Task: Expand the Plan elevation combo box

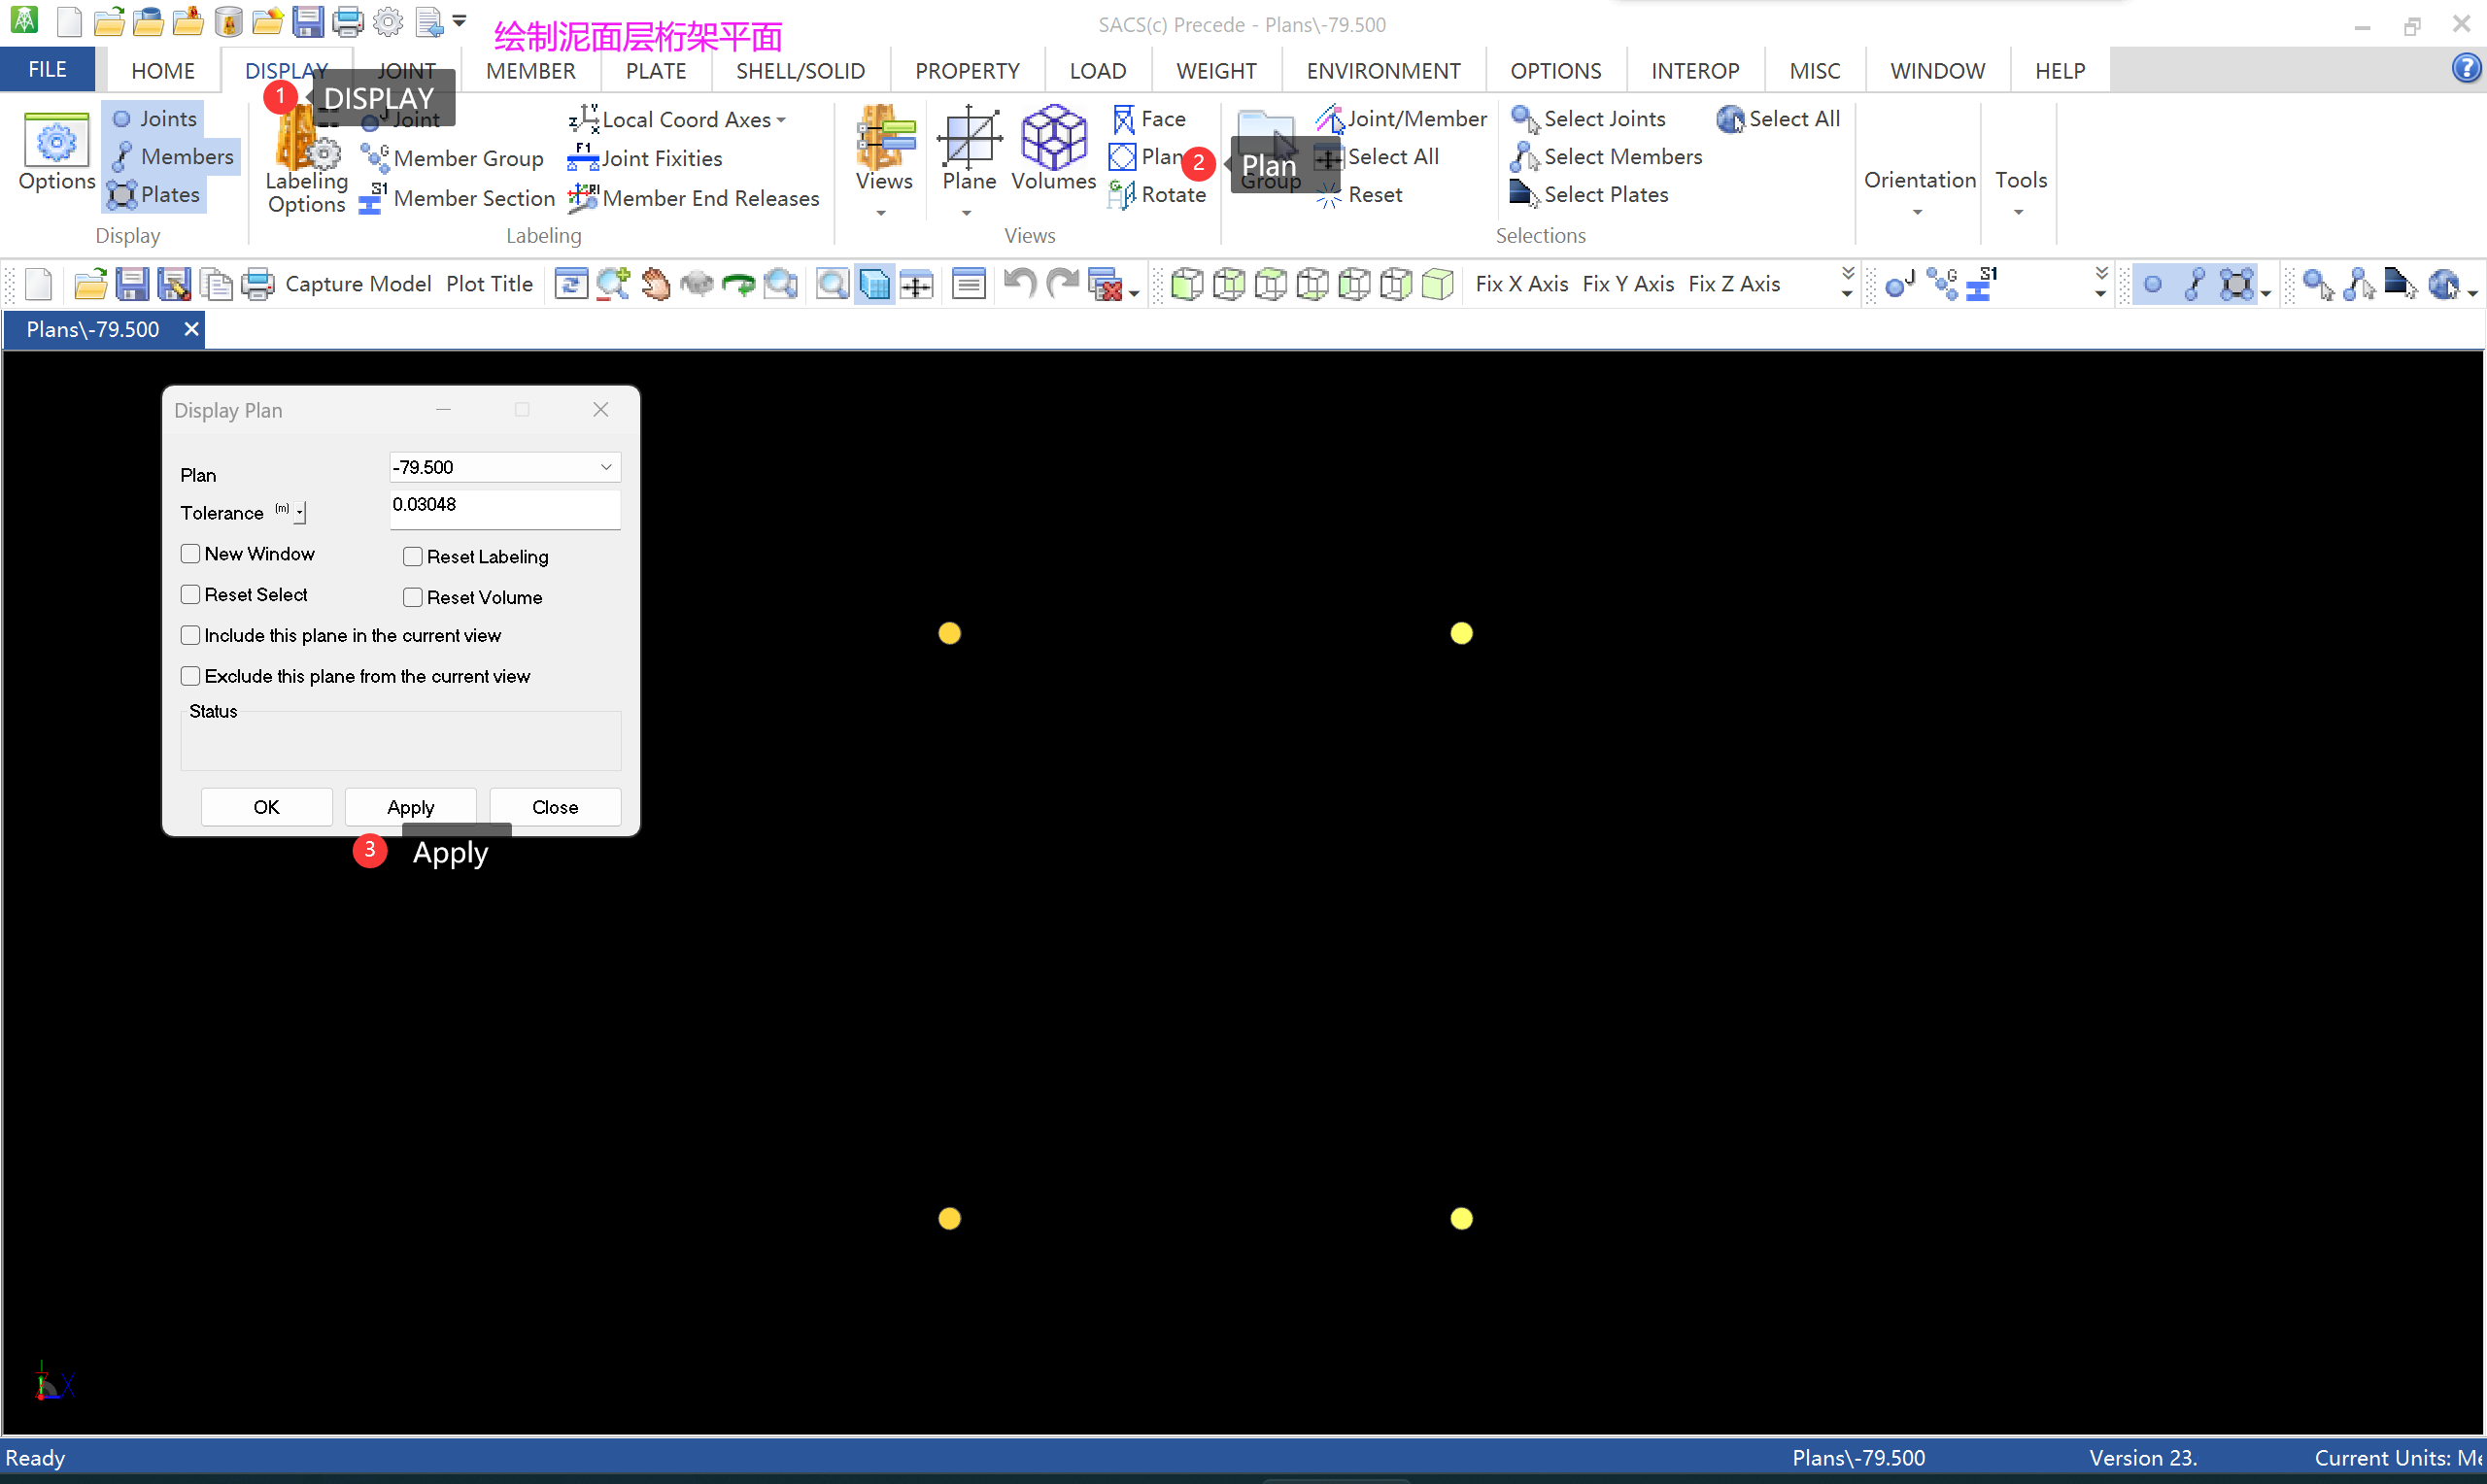Action: click(x=605, y=467)
